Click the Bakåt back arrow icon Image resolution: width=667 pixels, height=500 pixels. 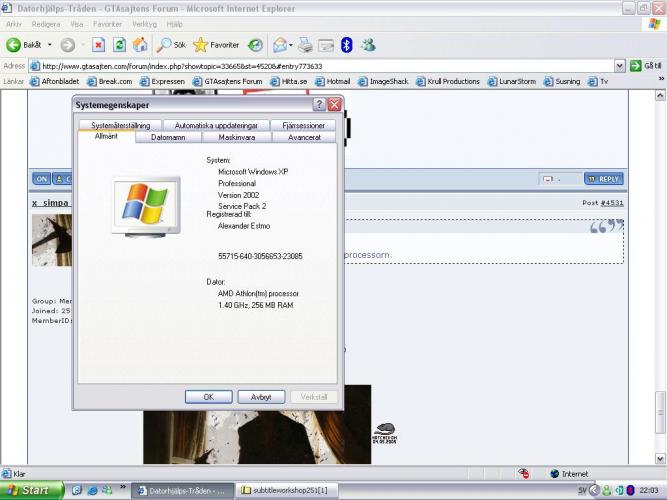click(14, 45)
